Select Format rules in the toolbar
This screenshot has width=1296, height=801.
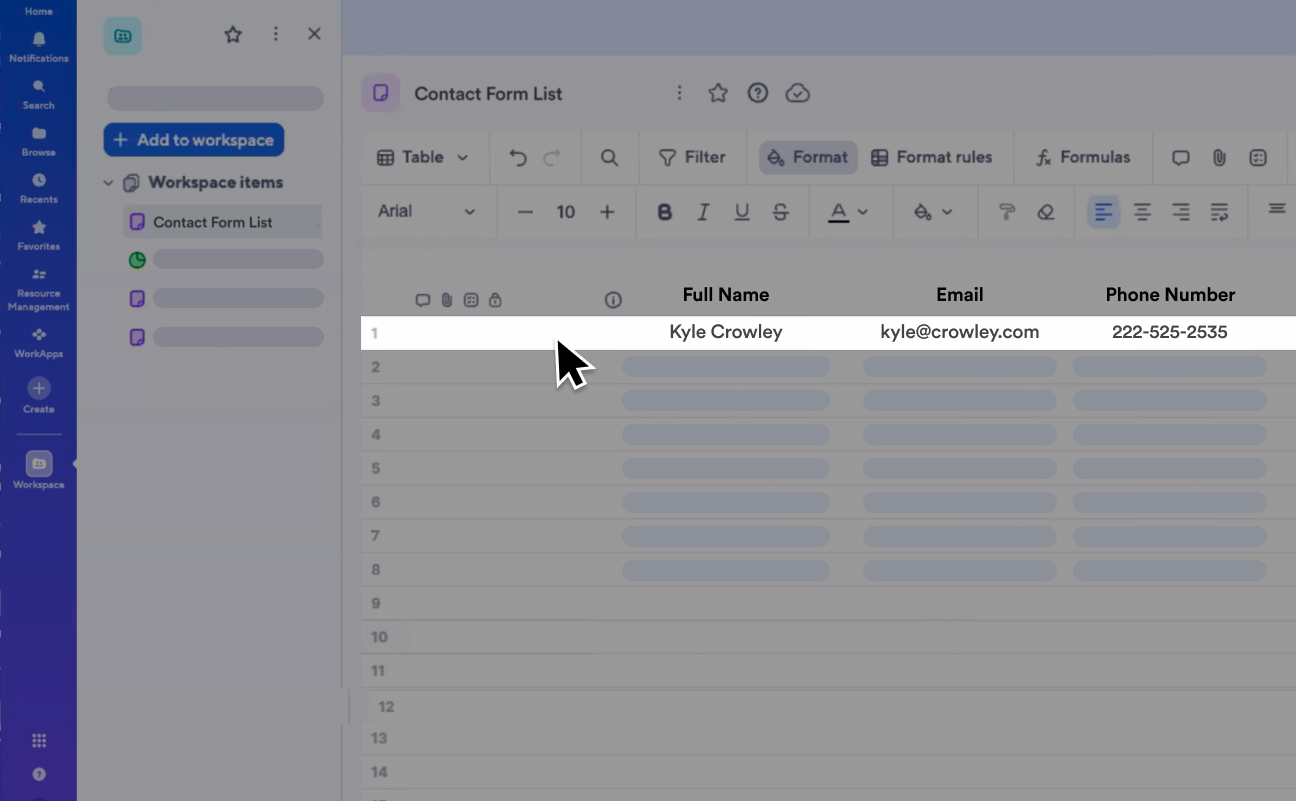(934, 157)
